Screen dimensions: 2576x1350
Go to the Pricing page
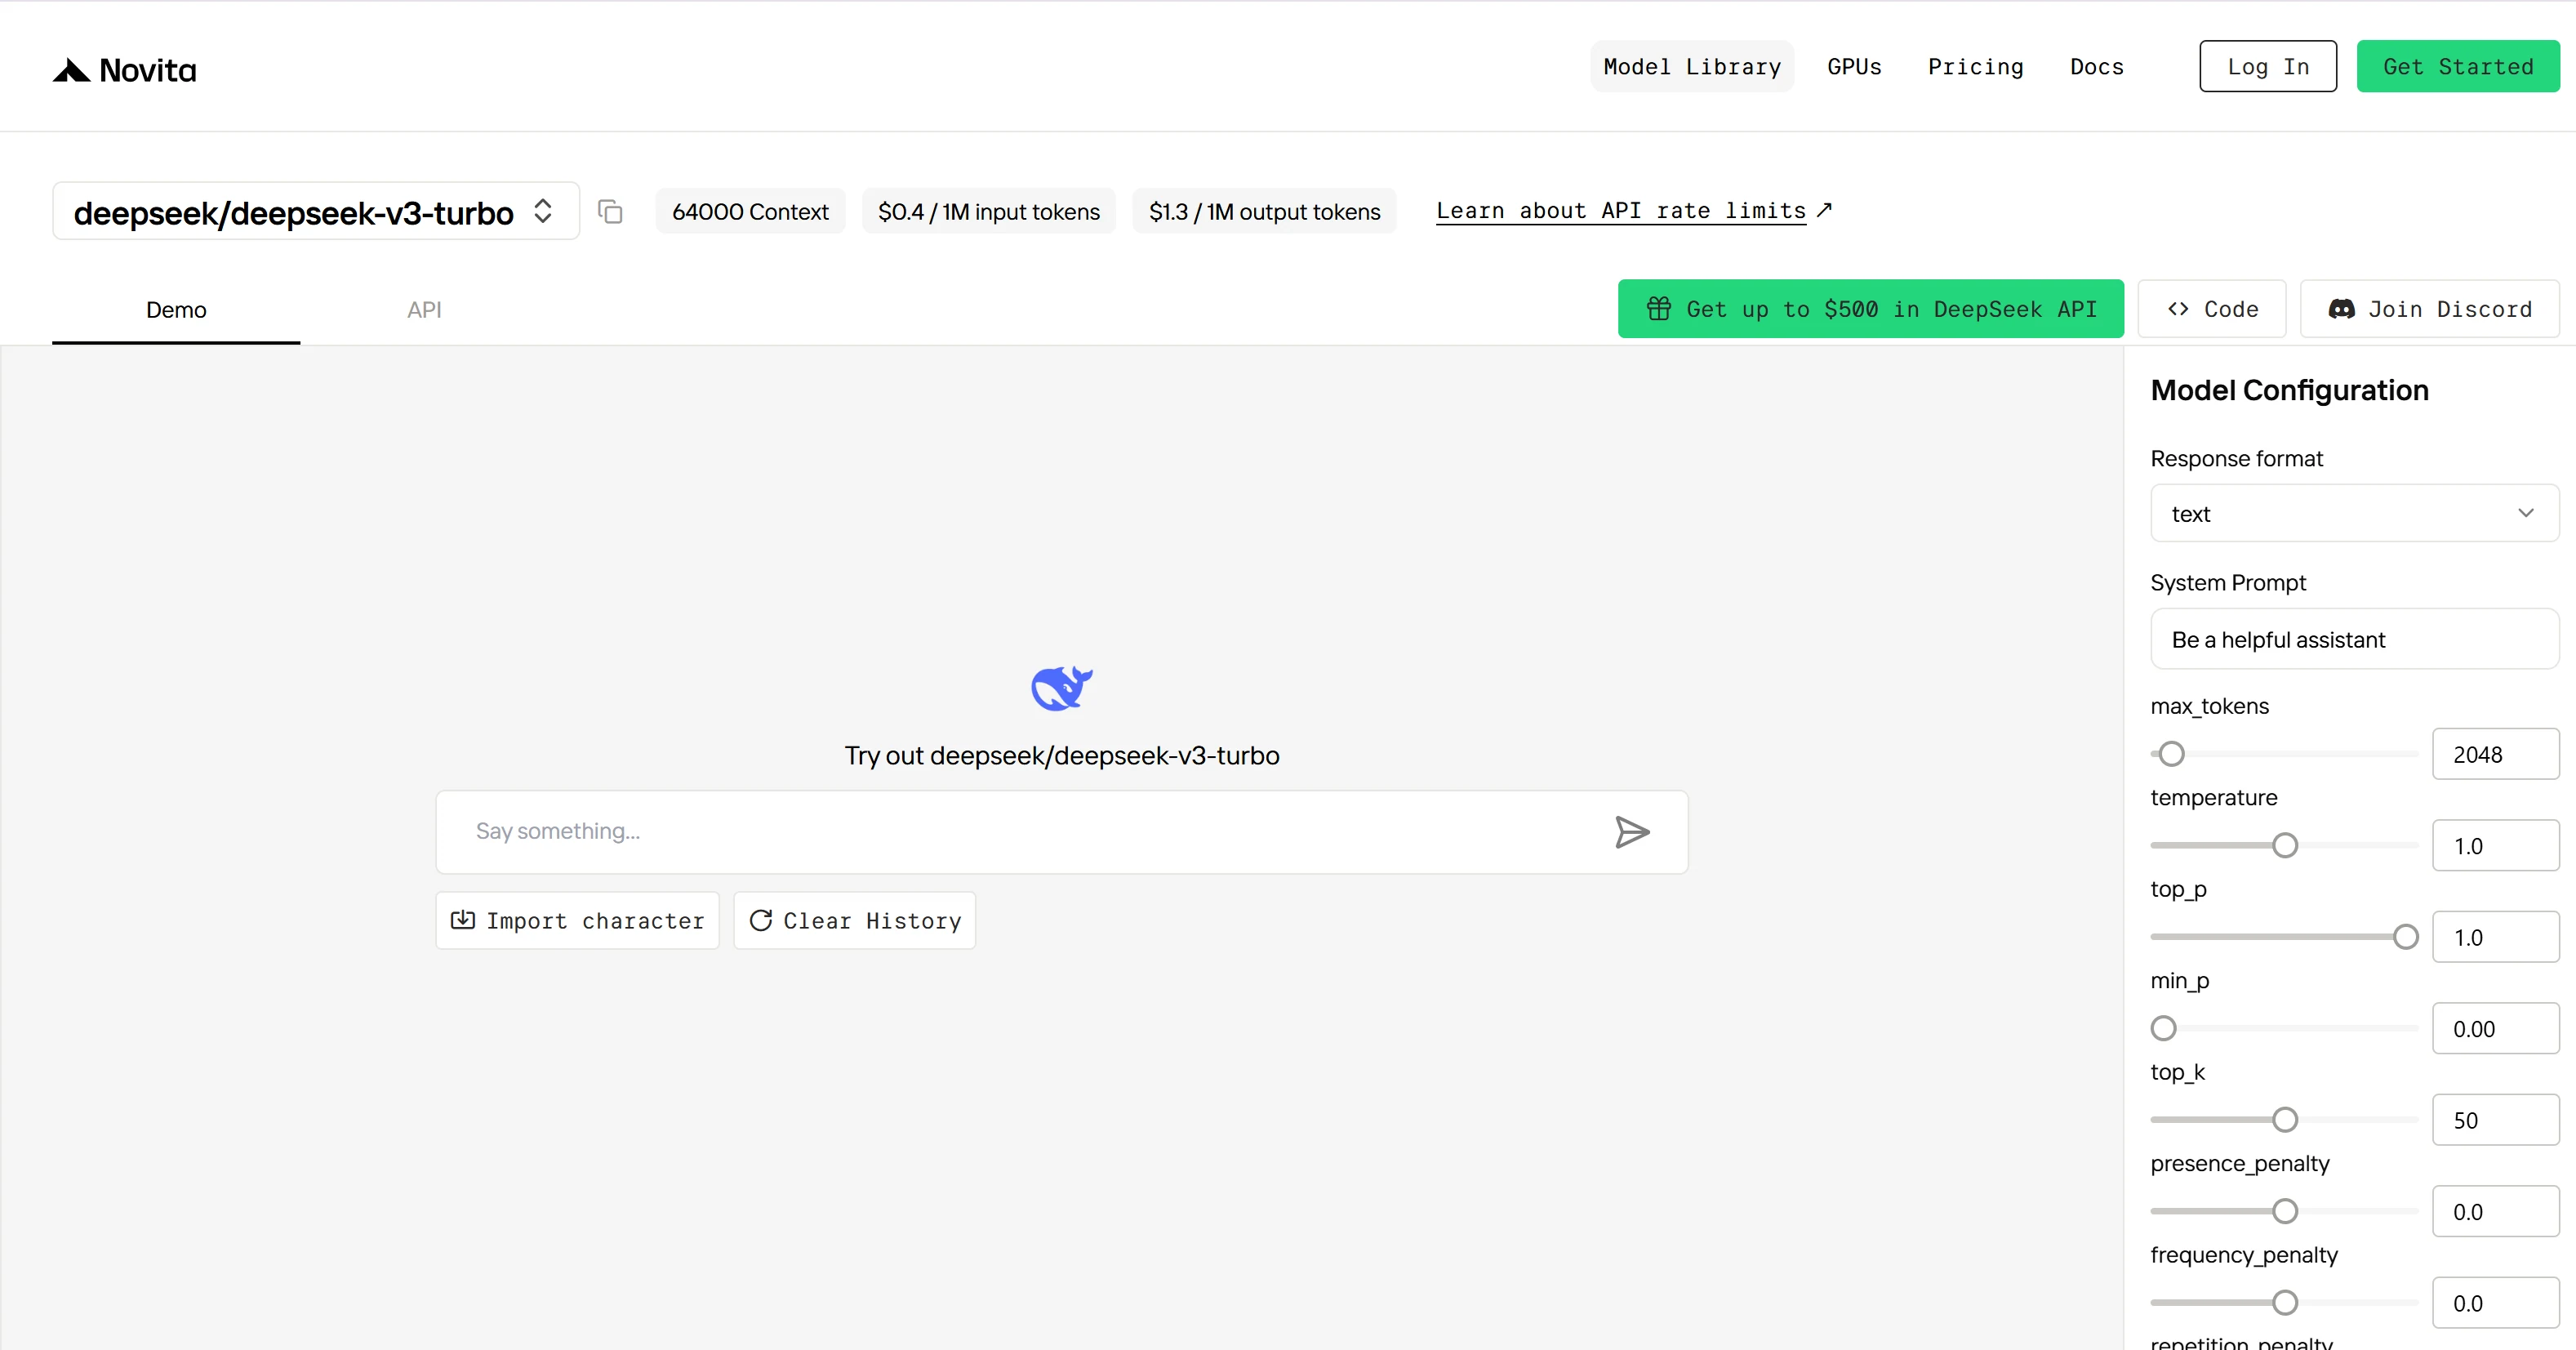coord(1975,66)
